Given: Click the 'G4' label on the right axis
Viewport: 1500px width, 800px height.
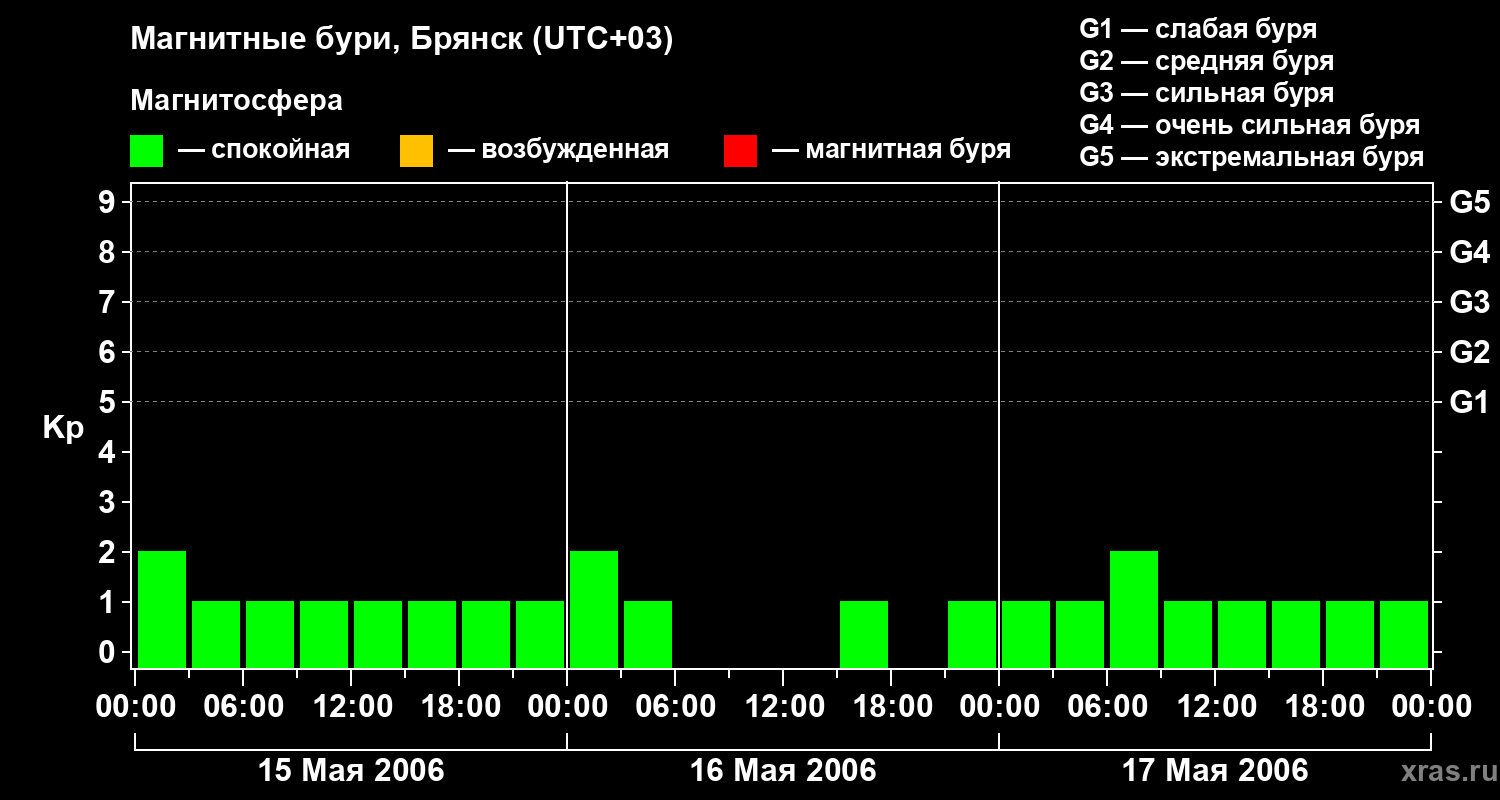Looking at the screenshot, I should point(1470,252).
